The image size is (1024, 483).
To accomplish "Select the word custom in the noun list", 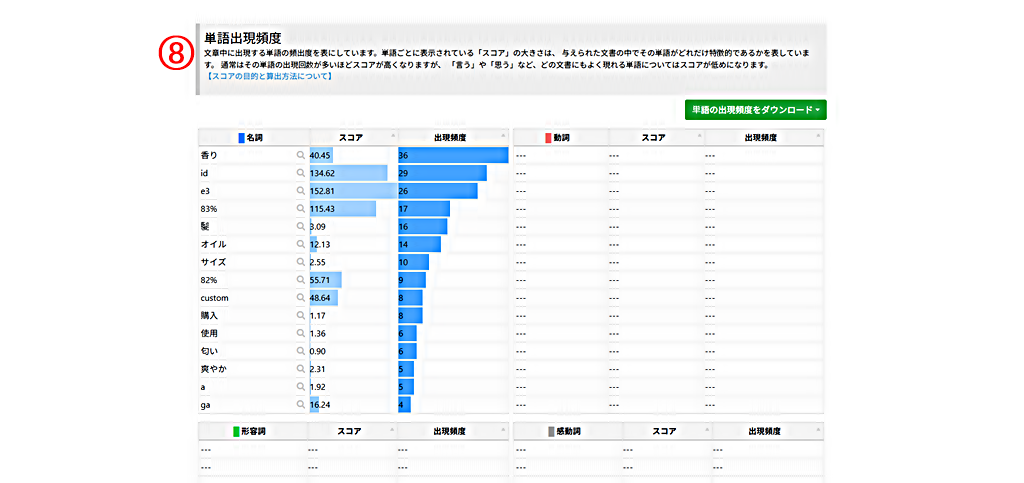I will 215,298.
